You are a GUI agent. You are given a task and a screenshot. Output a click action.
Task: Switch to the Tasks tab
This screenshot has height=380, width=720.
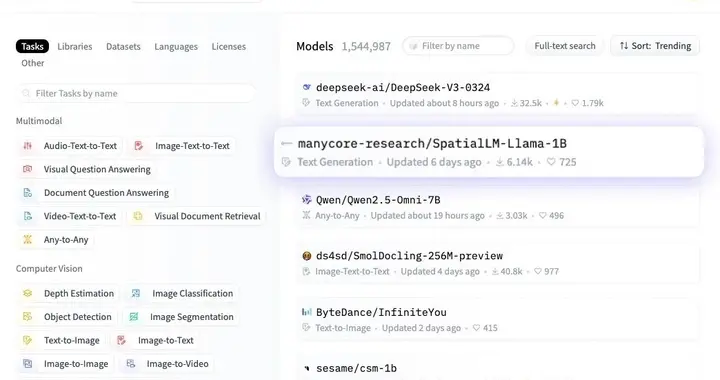point(32,46)
